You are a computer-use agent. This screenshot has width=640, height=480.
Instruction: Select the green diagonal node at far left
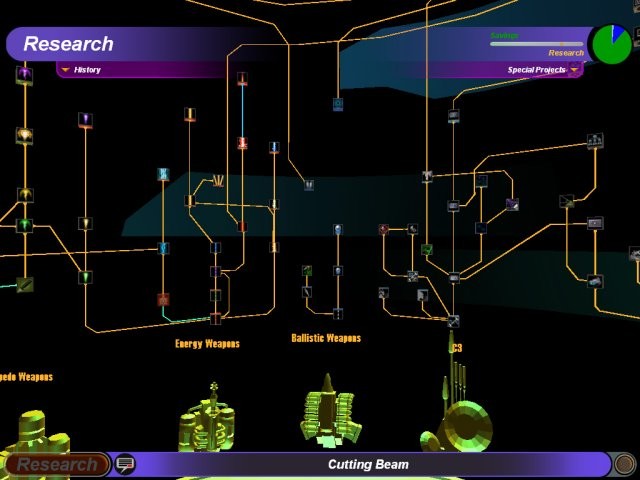25,285
